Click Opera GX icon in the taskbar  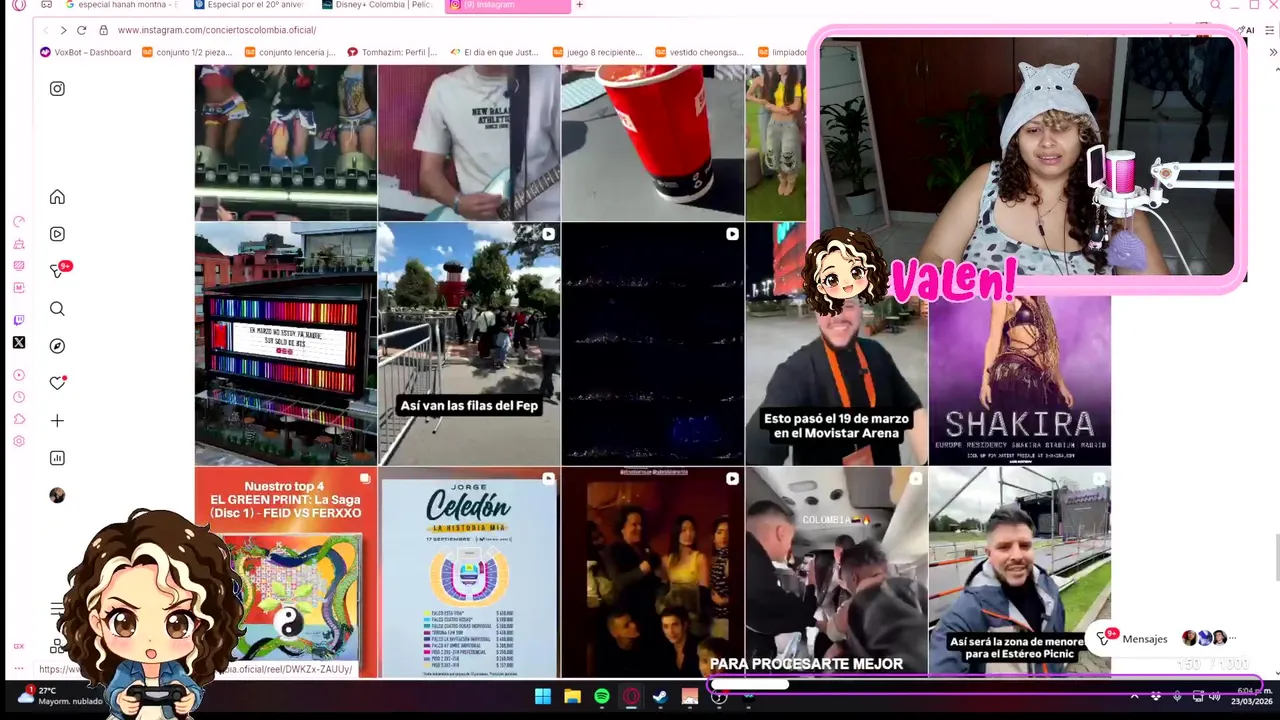631,696
